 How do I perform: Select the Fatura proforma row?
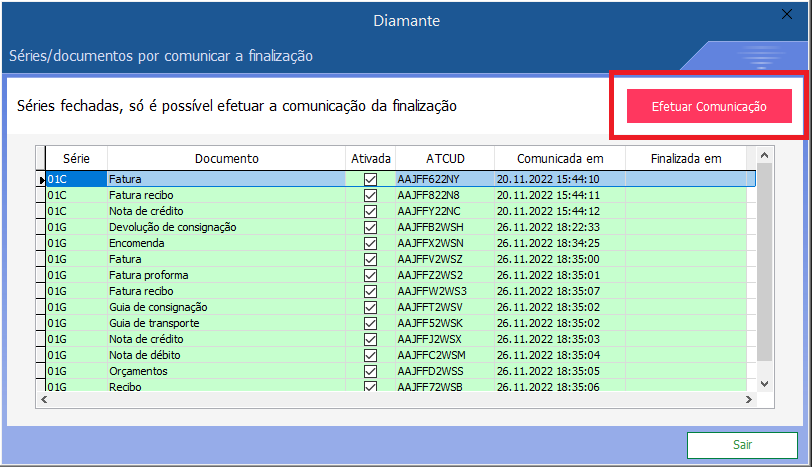pyautogui.click(x=226, y=275)
